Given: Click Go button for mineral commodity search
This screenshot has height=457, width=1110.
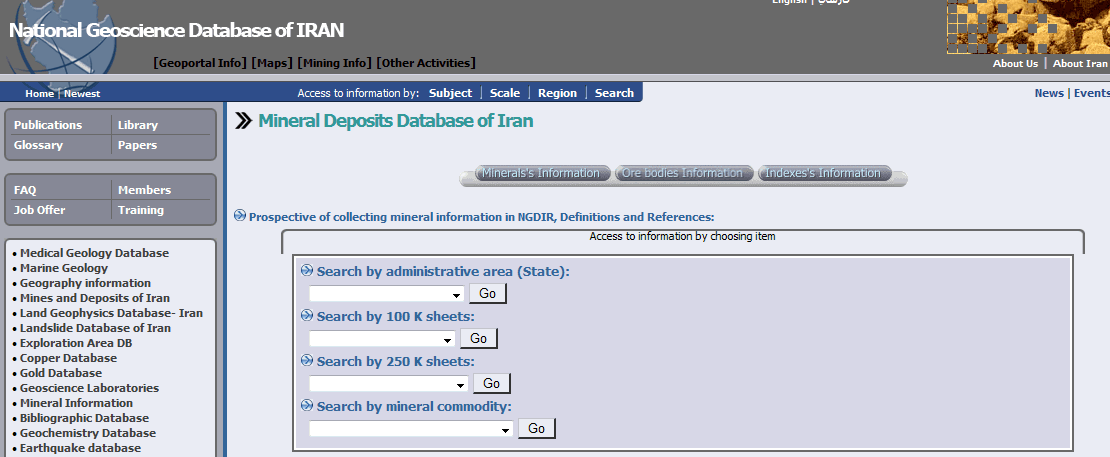Looking at the screenshot, I should coord(537,429).
